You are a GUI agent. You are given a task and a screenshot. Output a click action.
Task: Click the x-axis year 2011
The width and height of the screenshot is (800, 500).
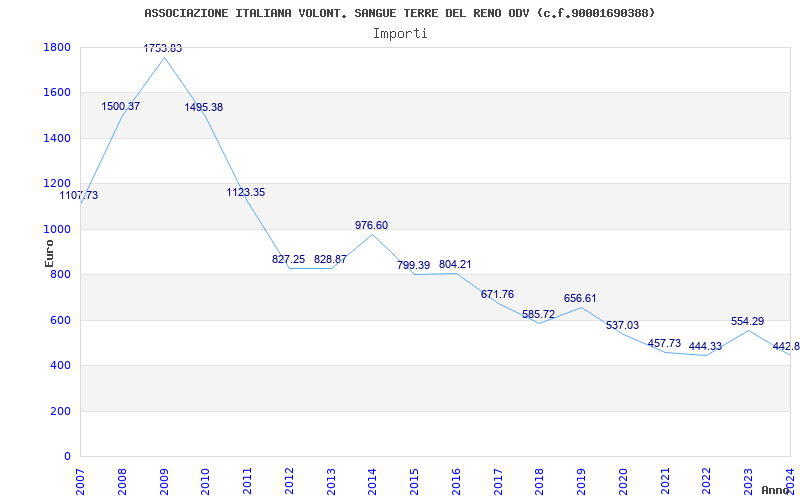point(247,482)
